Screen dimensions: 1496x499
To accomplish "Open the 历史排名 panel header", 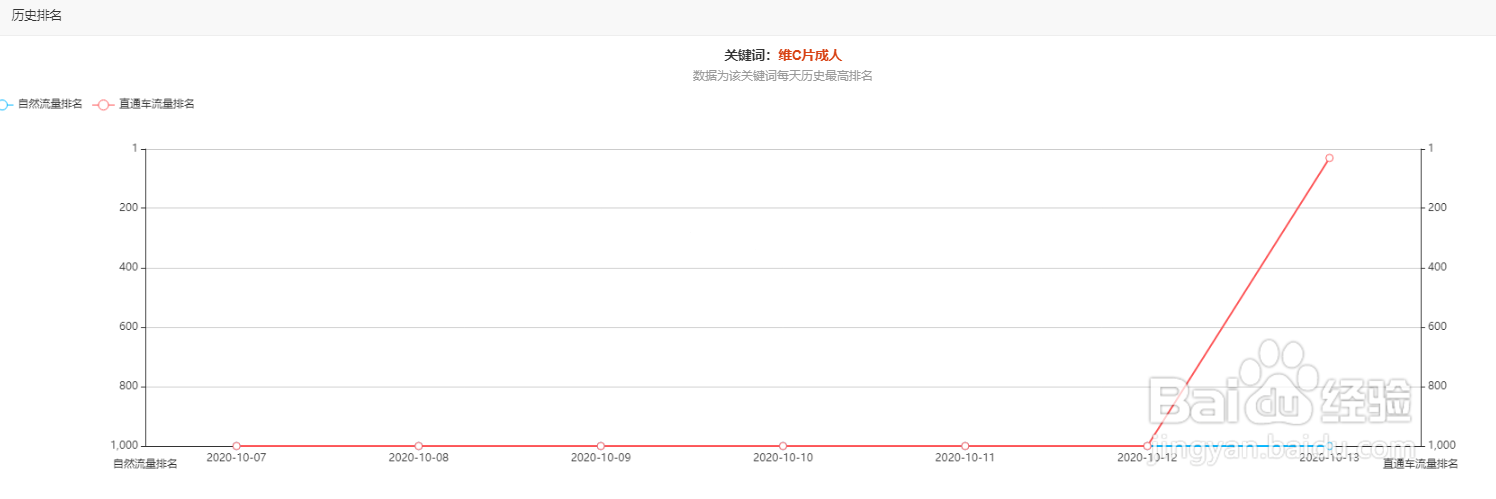I will click(x=37, y=16).
